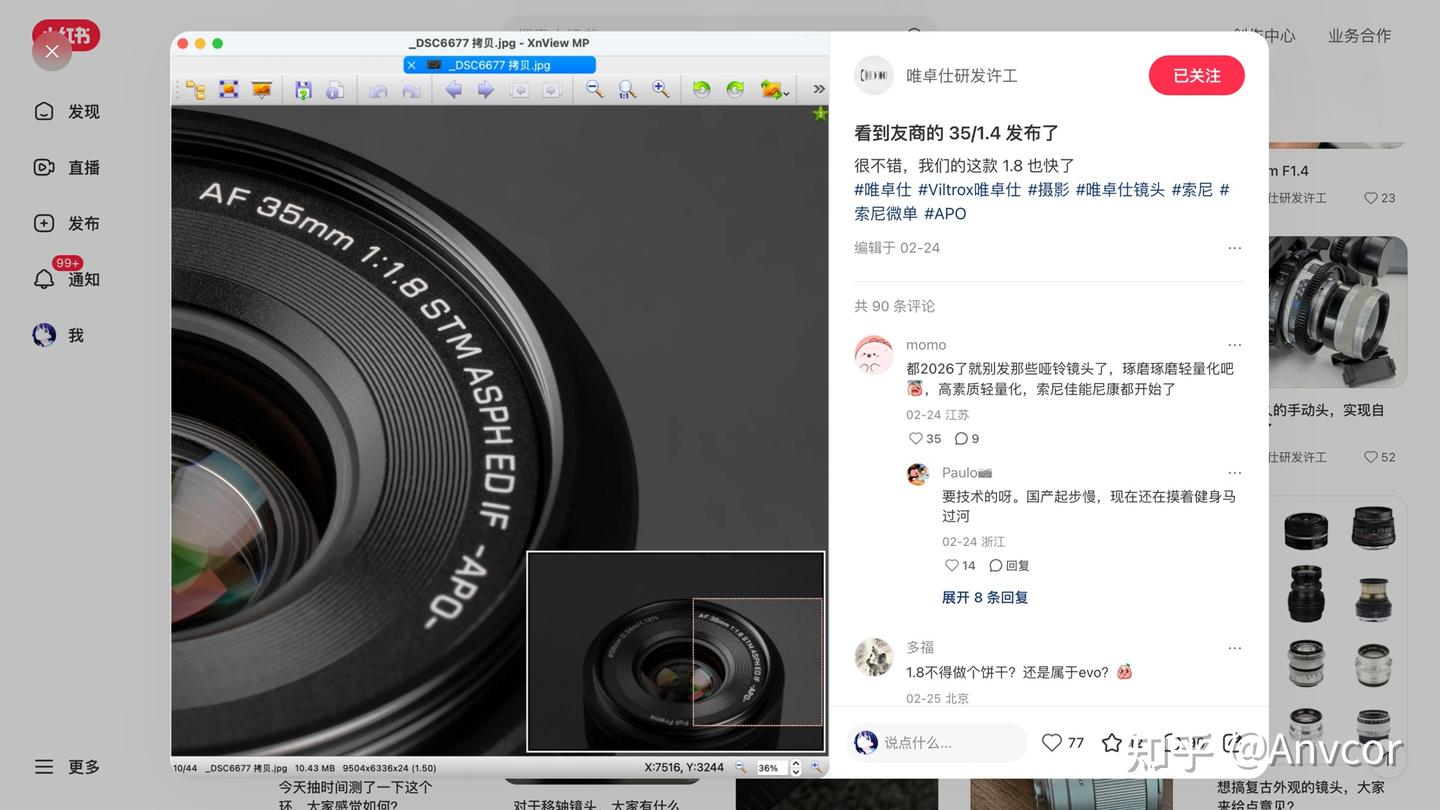Click the 已关注 follow button
The width and height of the screenshot is (1440, 810).
[x=1197, y=76]
